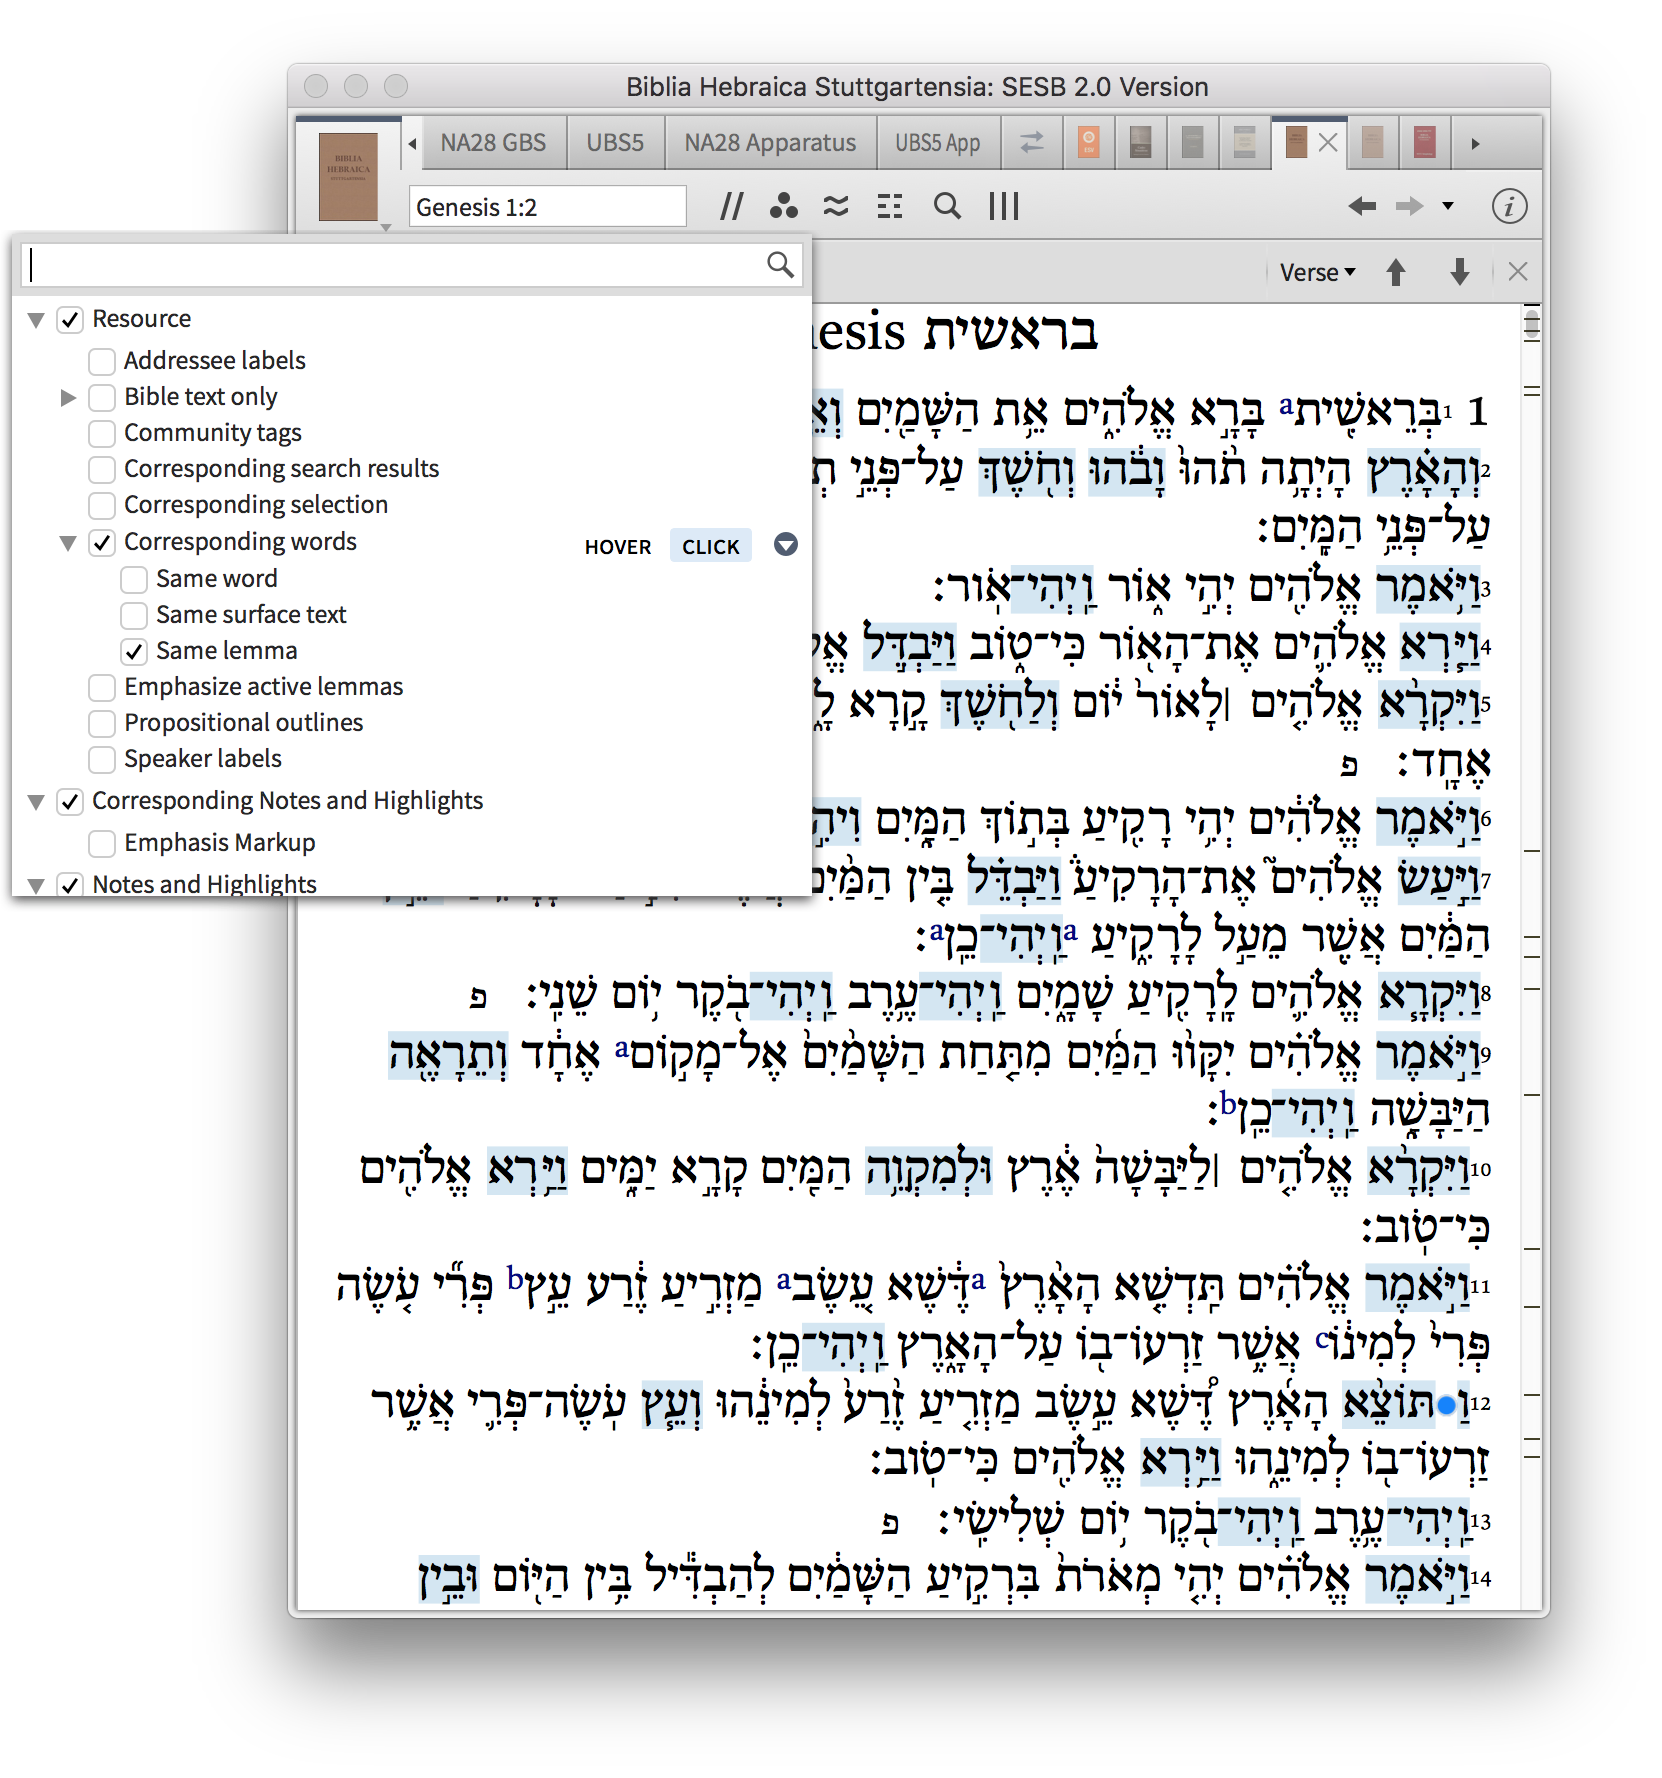Toggle Corresponding Notes and Highlights checkbox
Viewport: 1662px width, 1778px height.
coord(69,801)
